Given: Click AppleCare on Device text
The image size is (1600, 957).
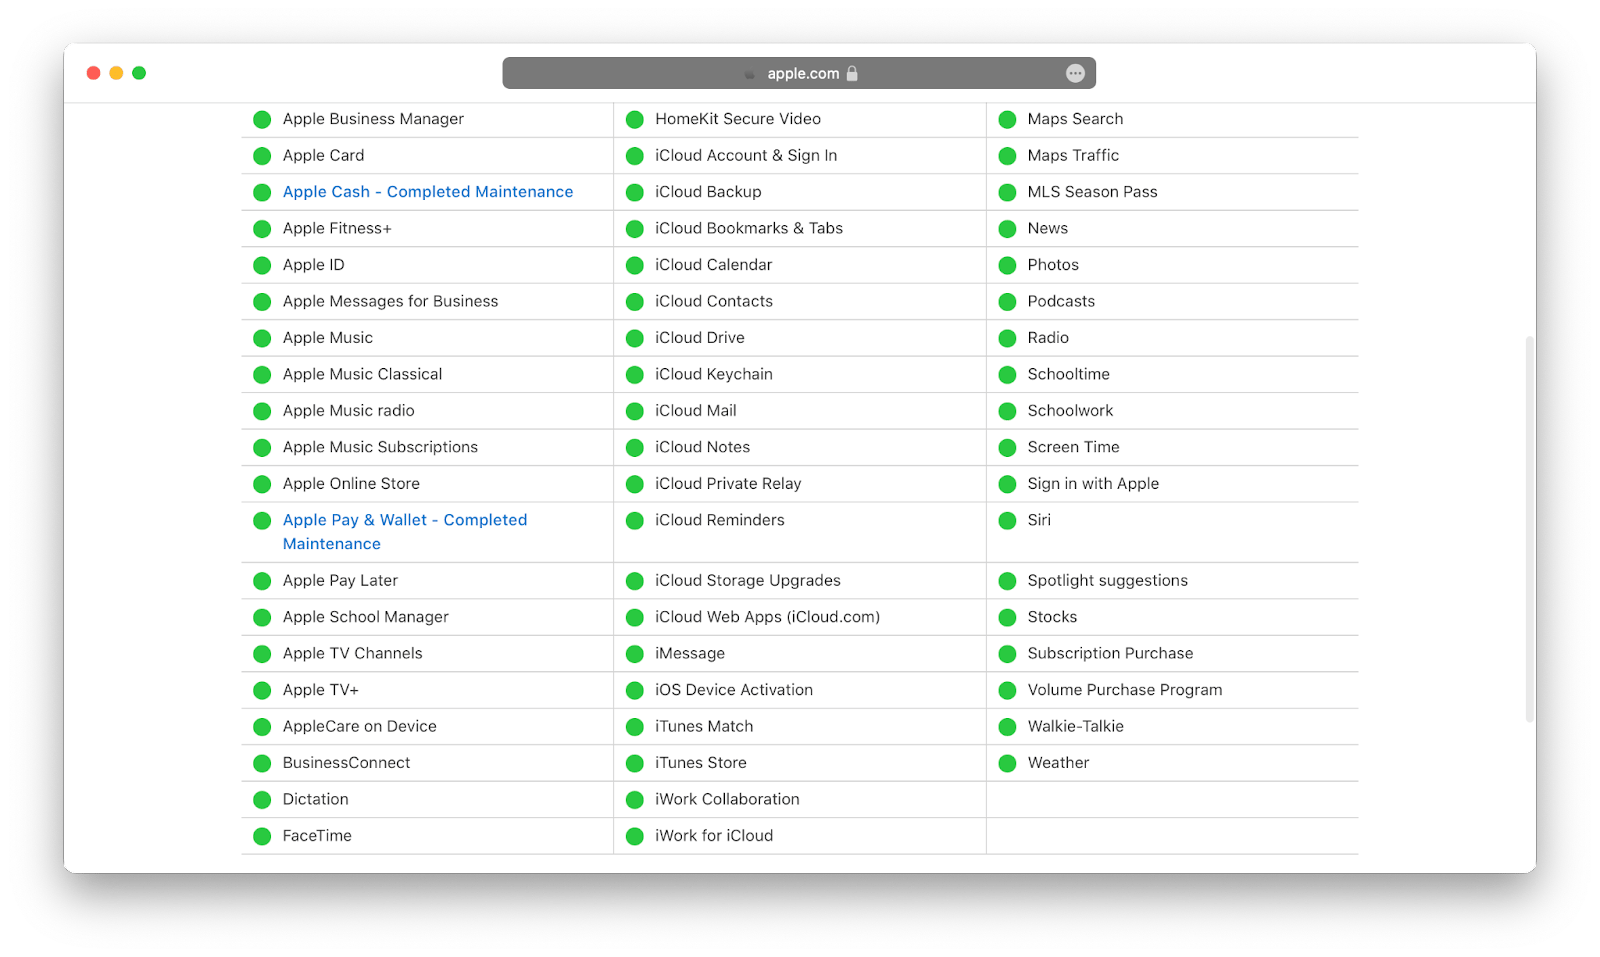Looking at the screenshot, I should (x=359, y=726).
